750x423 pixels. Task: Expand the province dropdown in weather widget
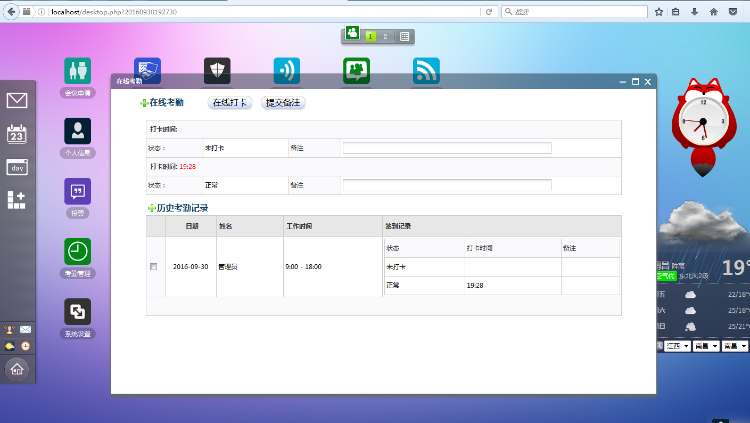678,345
